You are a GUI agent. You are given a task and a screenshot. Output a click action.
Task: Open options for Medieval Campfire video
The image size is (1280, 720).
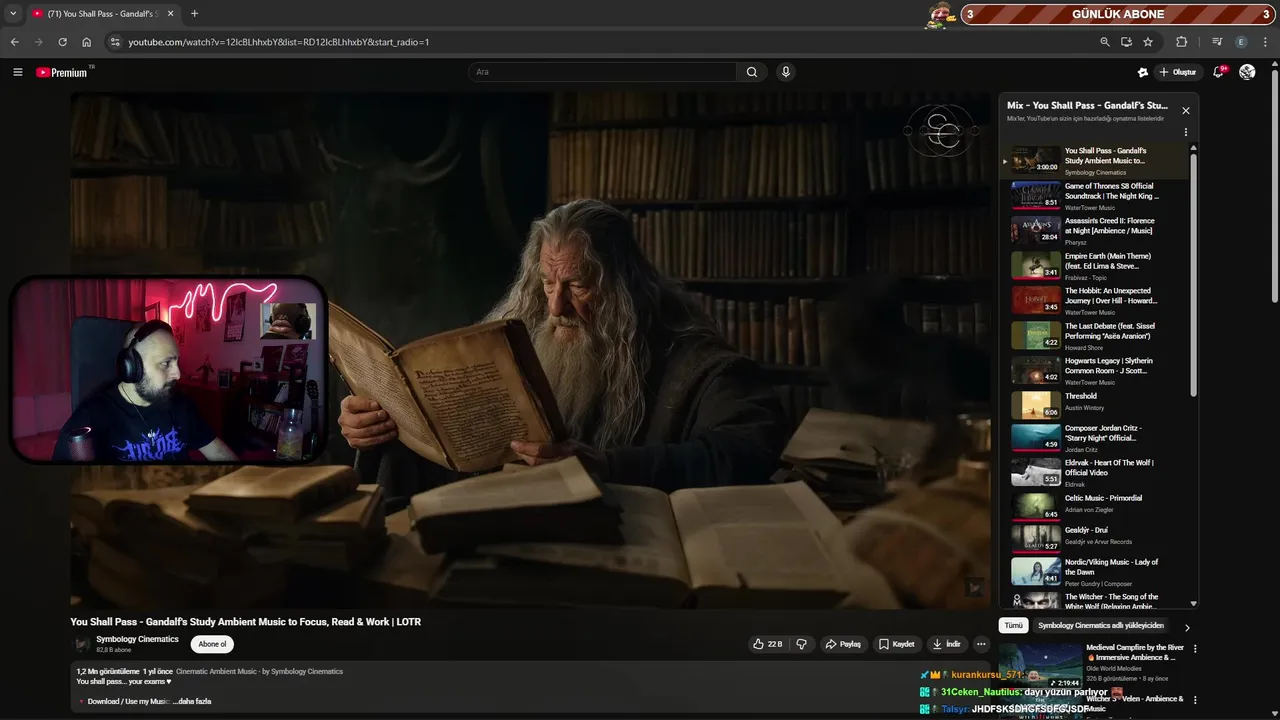point(1195,648)
